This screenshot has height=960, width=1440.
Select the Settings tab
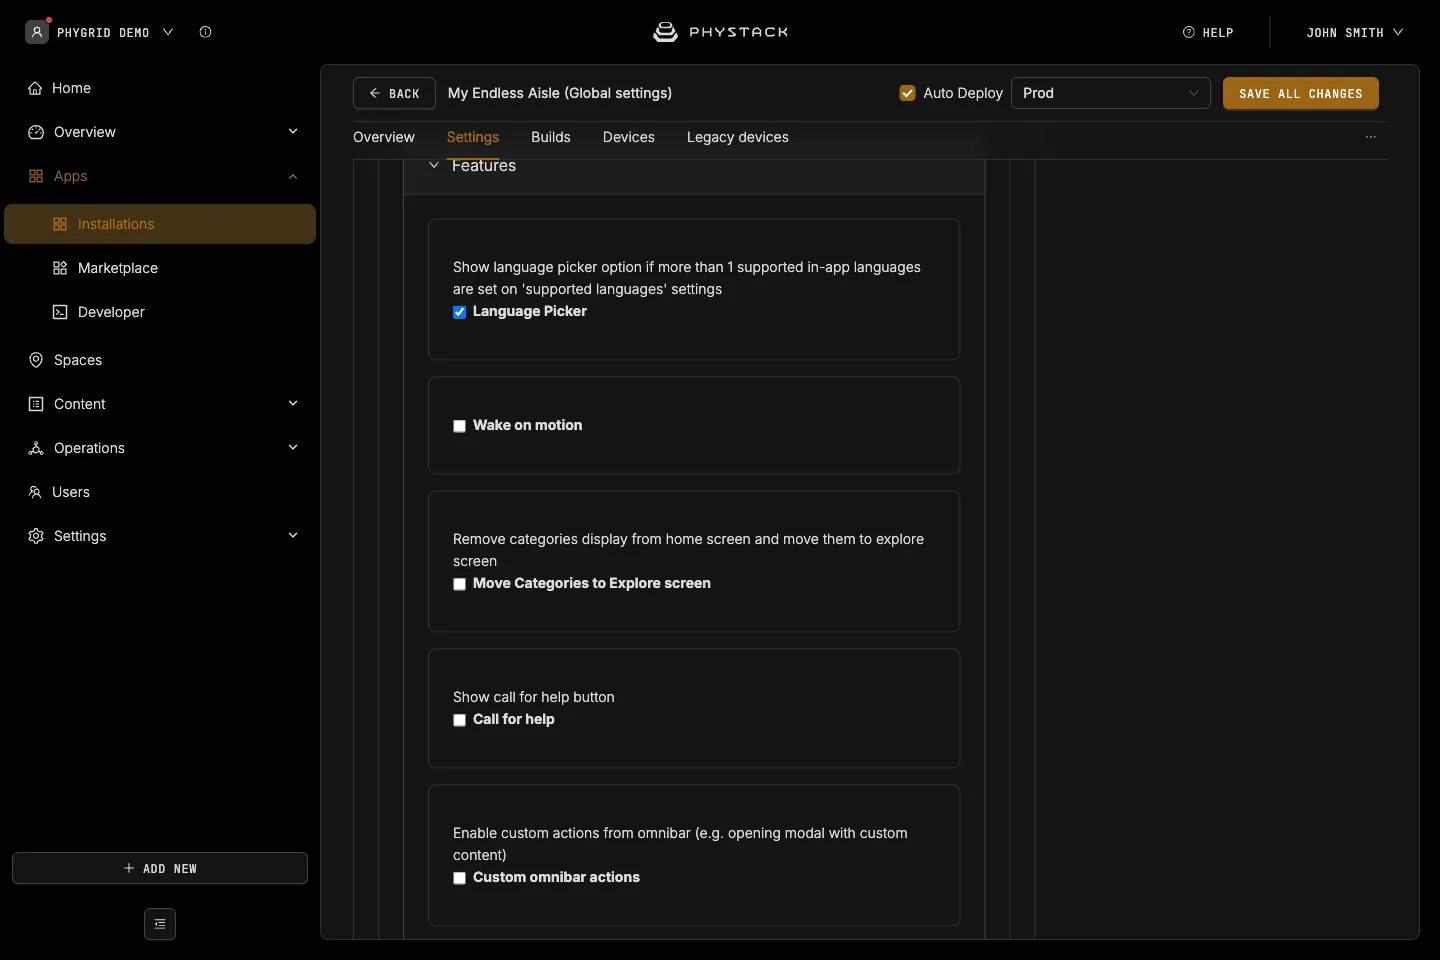point(473,137)
